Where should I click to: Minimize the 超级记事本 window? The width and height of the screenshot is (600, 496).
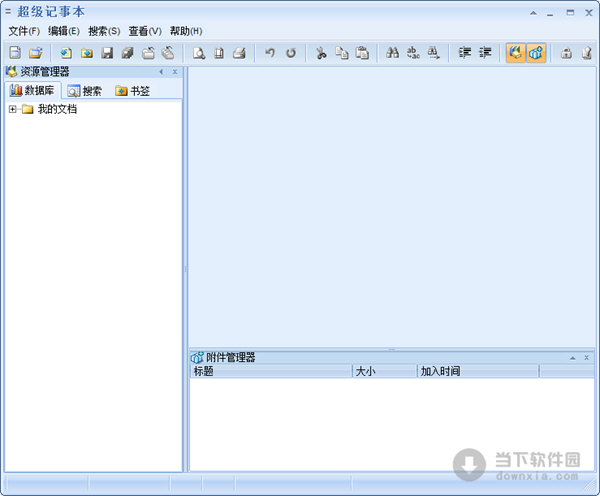click(550, 13)
